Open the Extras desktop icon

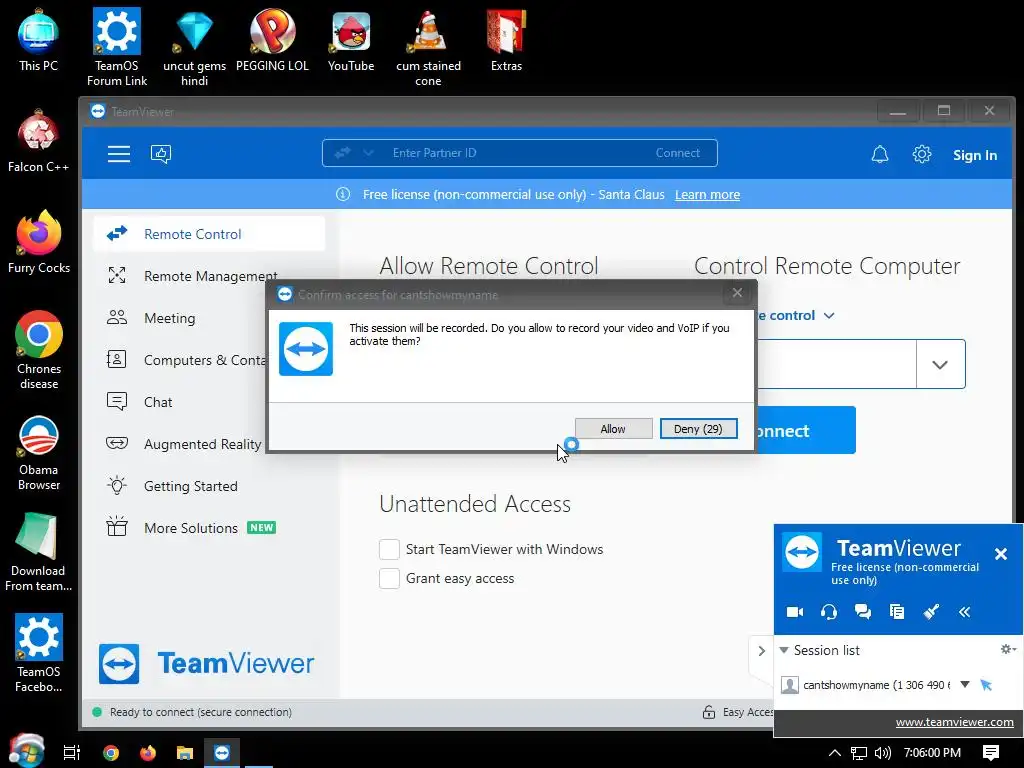pyautogui.click(x=506, y=39)
